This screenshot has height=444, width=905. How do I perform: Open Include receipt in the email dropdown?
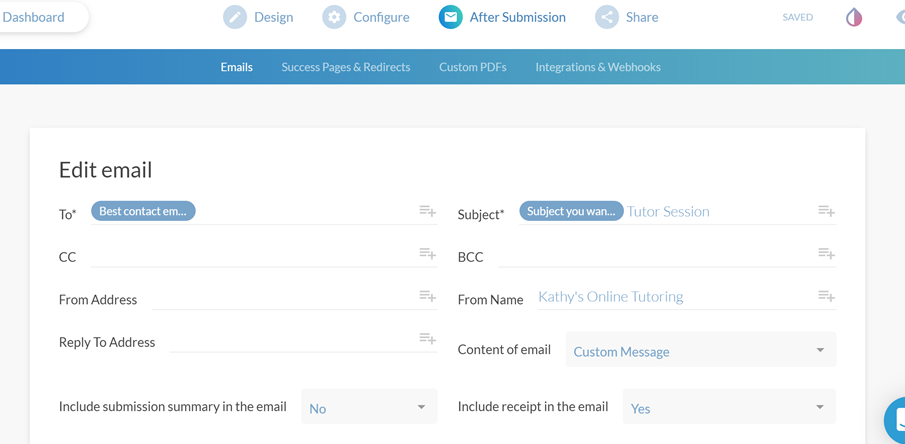729,406
